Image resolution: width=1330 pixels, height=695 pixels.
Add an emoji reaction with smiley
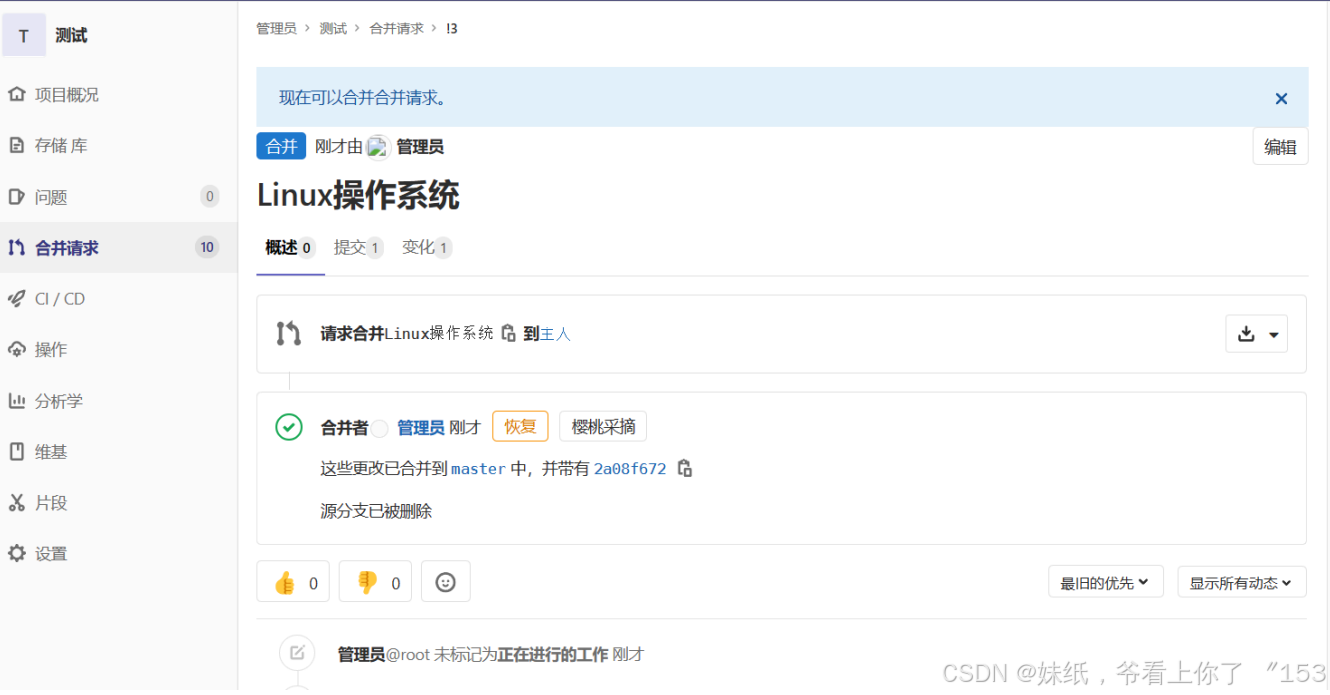coord(446,582)
